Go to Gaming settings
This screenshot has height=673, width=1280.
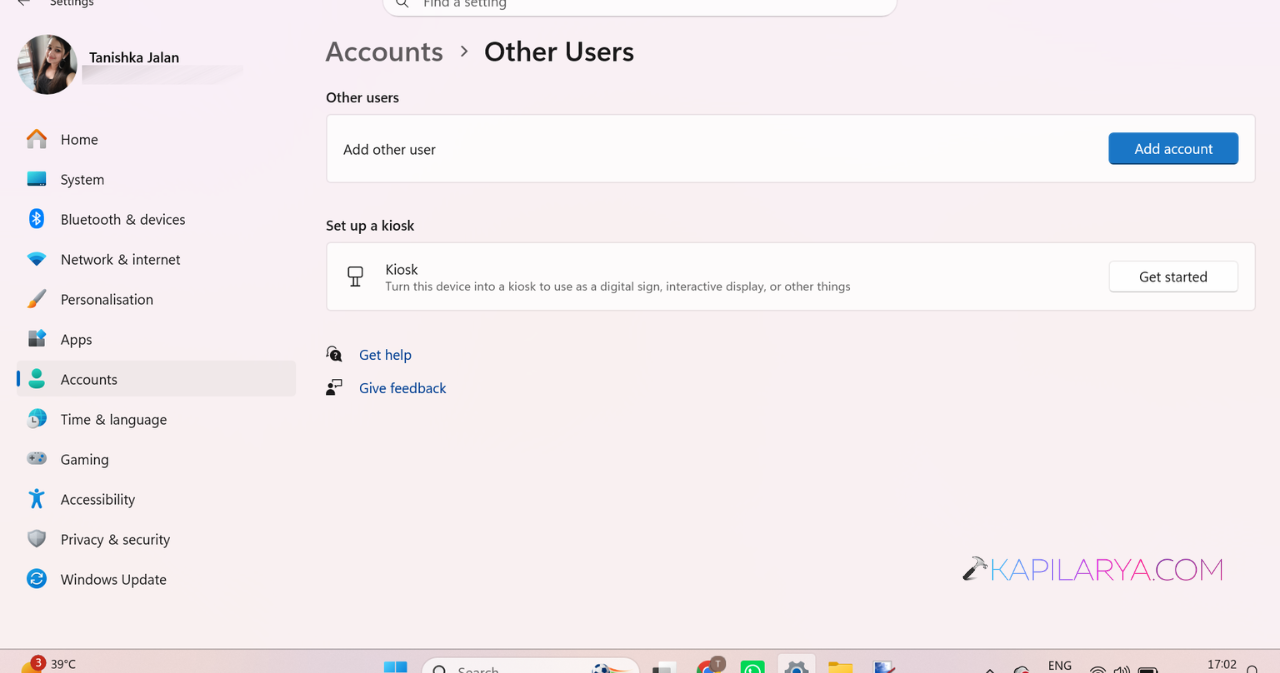[156, 459]
